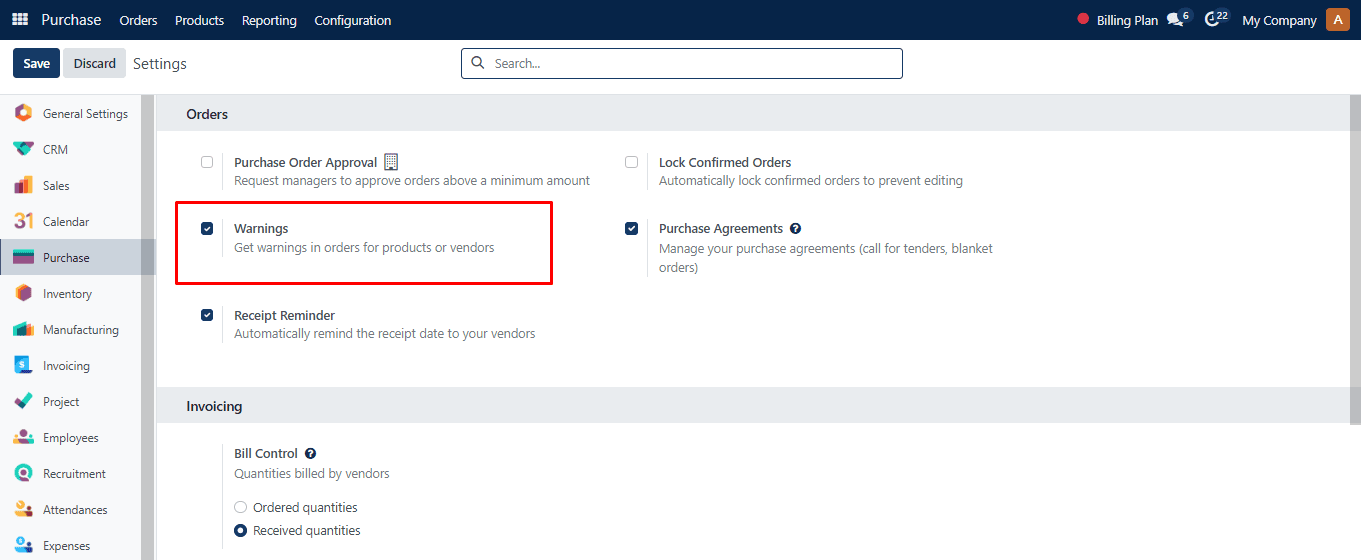Click the Receipt Reminder setting label

point(284,315)
